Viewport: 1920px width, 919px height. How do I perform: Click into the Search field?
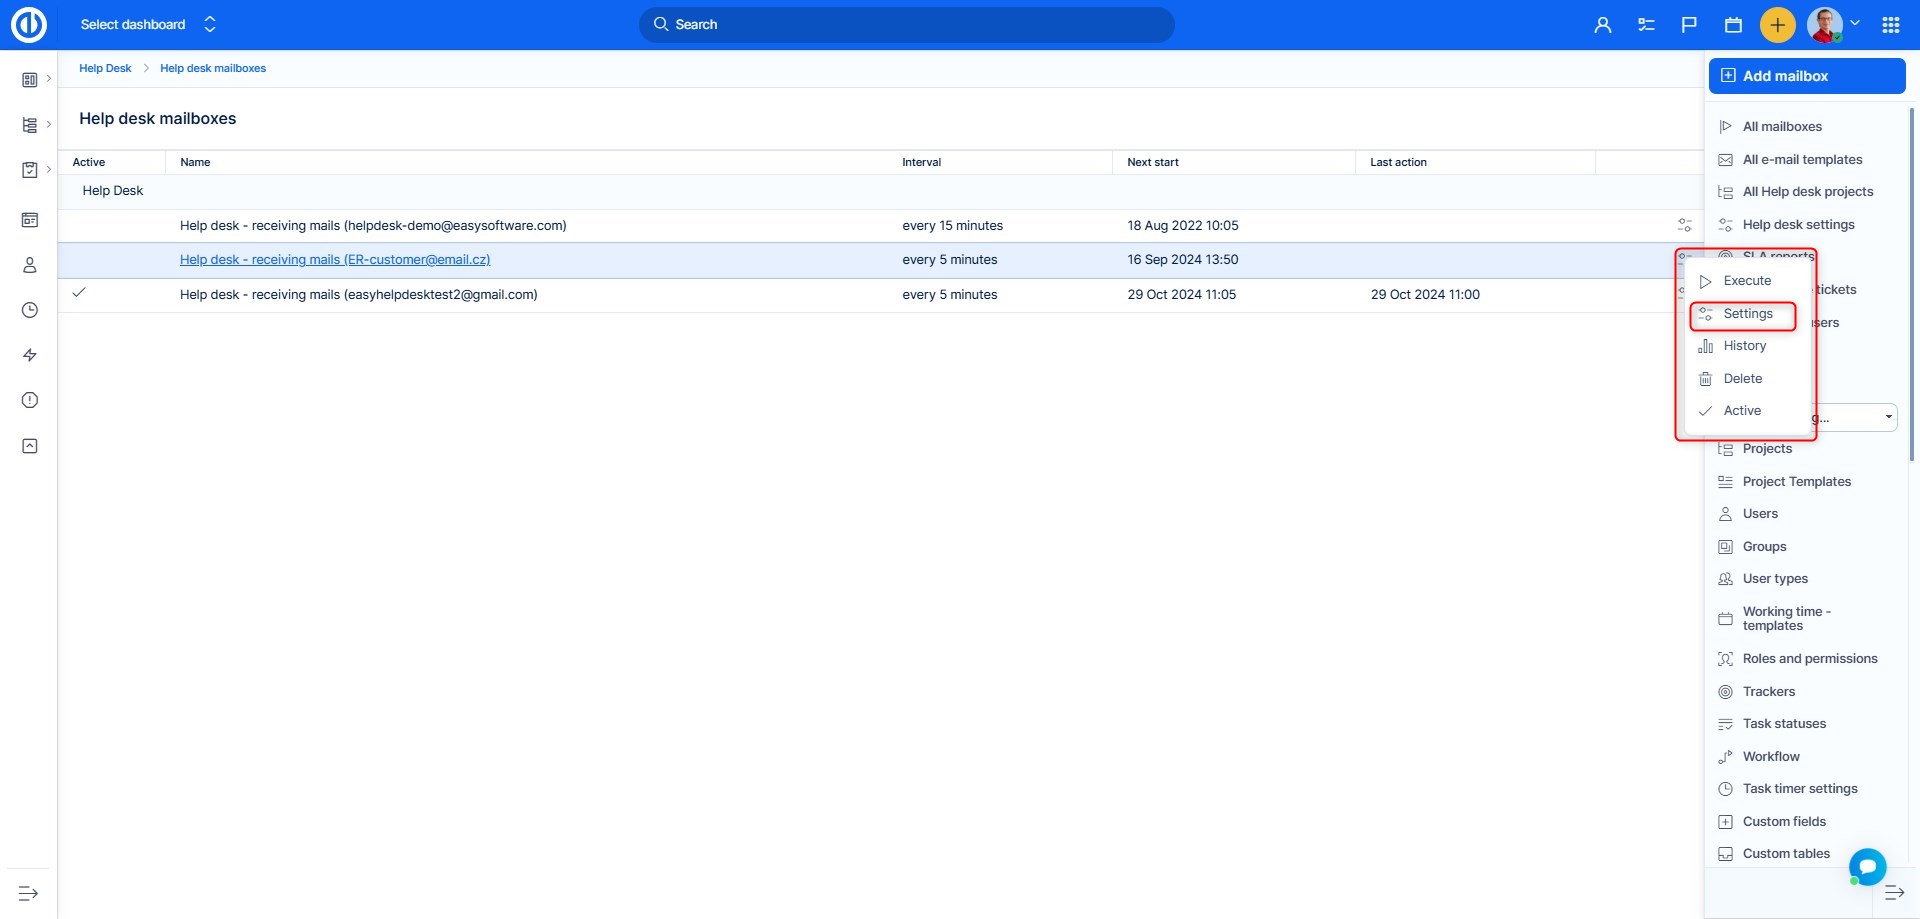pos(906,25)
